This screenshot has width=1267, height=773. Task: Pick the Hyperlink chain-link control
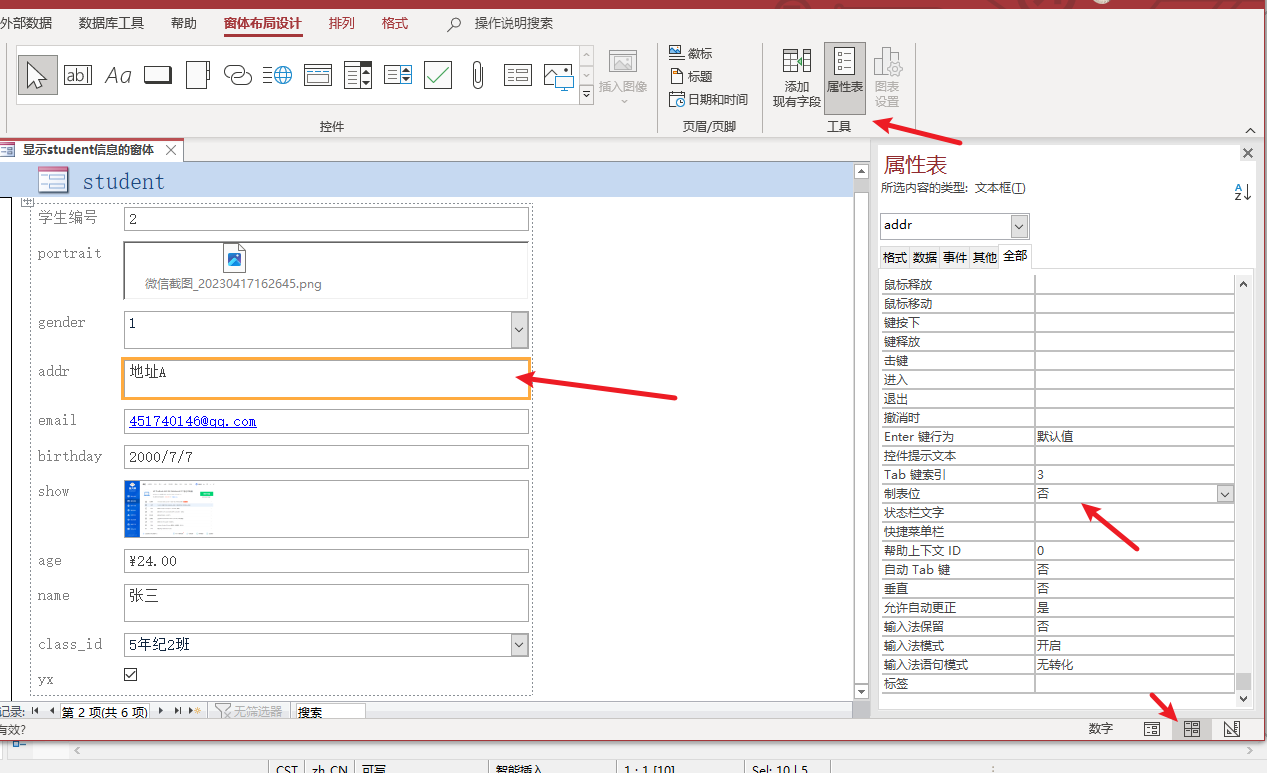click(x=238, y=74)
